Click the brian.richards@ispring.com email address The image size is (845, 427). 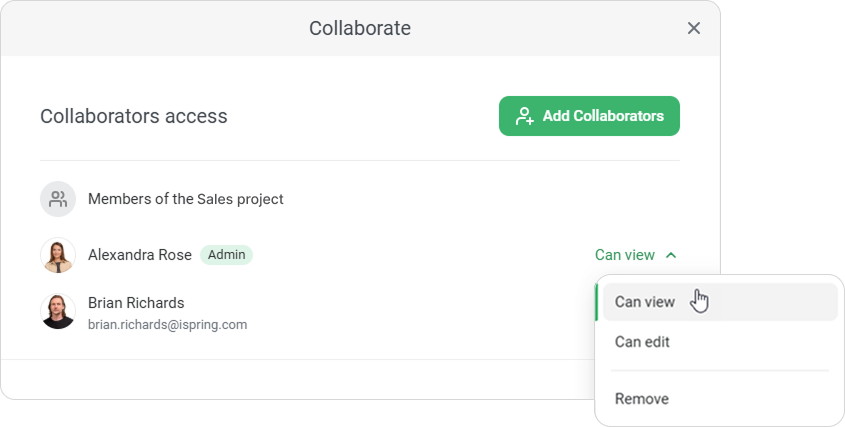(167, 325)
